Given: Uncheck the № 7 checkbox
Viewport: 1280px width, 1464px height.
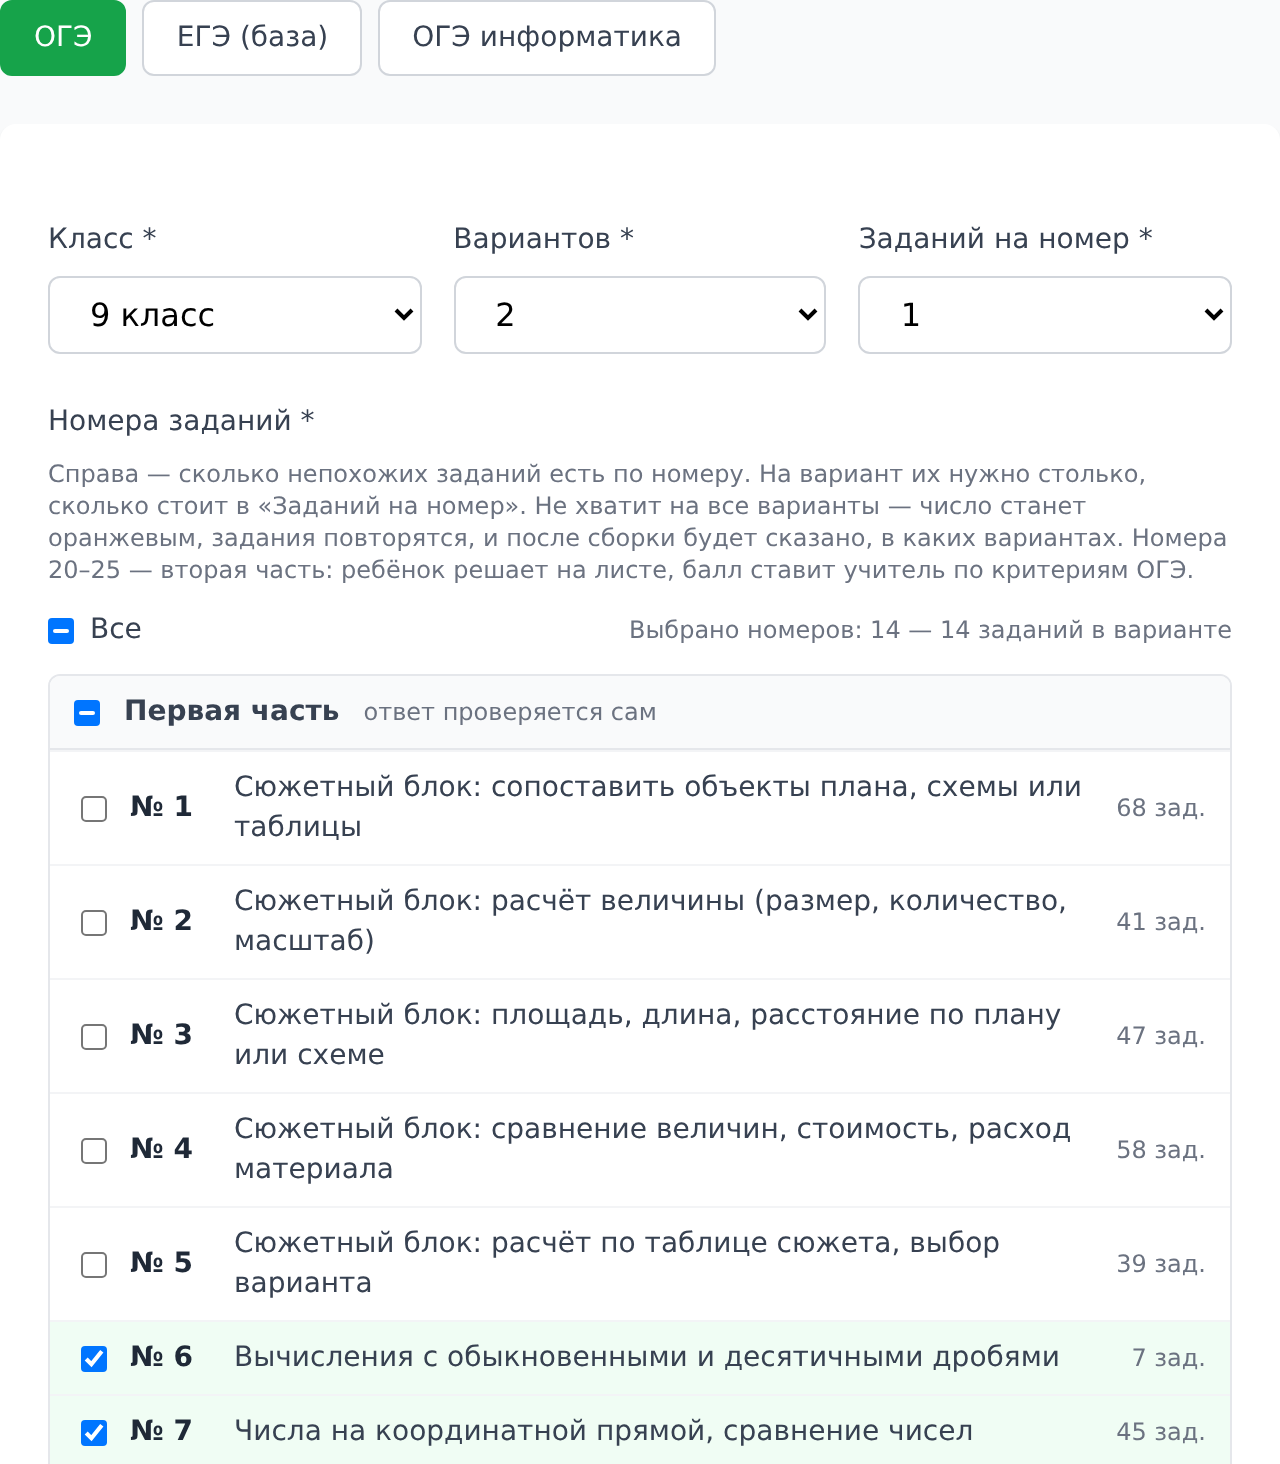Looking at the screenshot, I should [x=94, y=1433].
